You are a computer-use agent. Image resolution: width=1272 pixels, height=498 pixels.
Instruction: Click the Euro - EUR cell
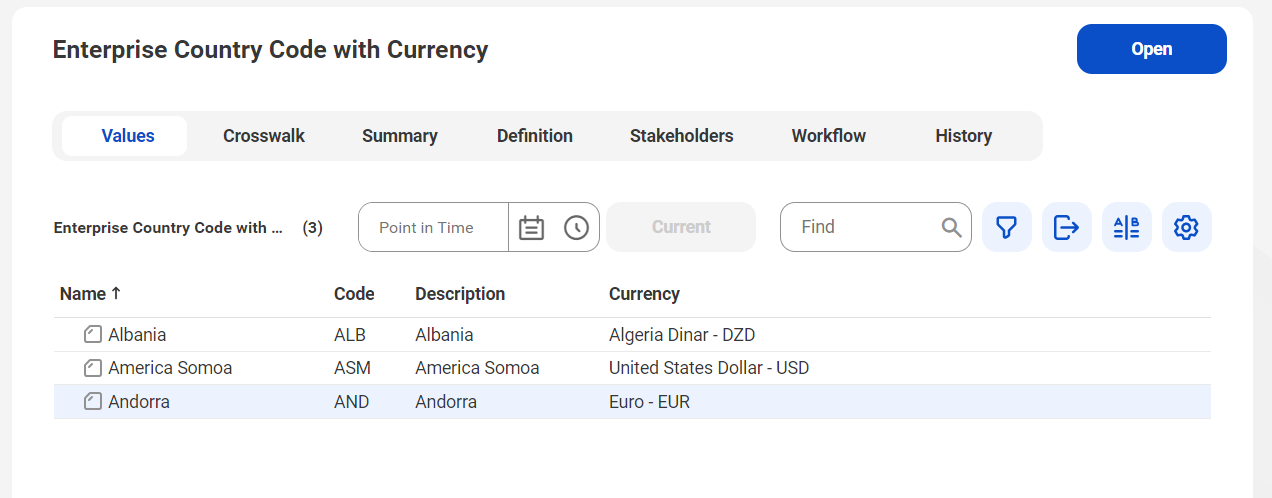click(649, 402)
